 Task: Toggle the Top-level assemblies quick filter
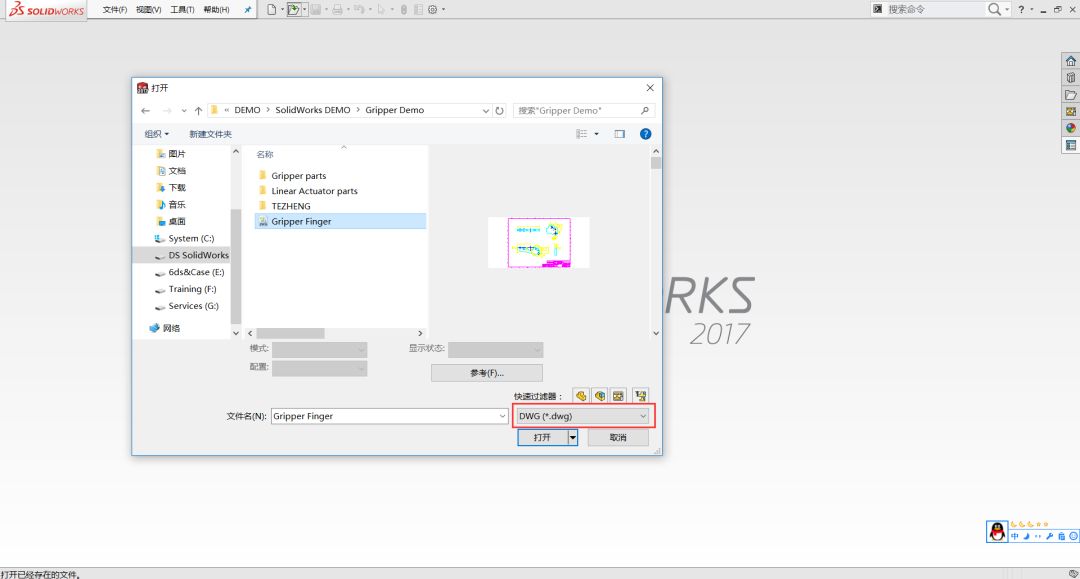[641, 396]
